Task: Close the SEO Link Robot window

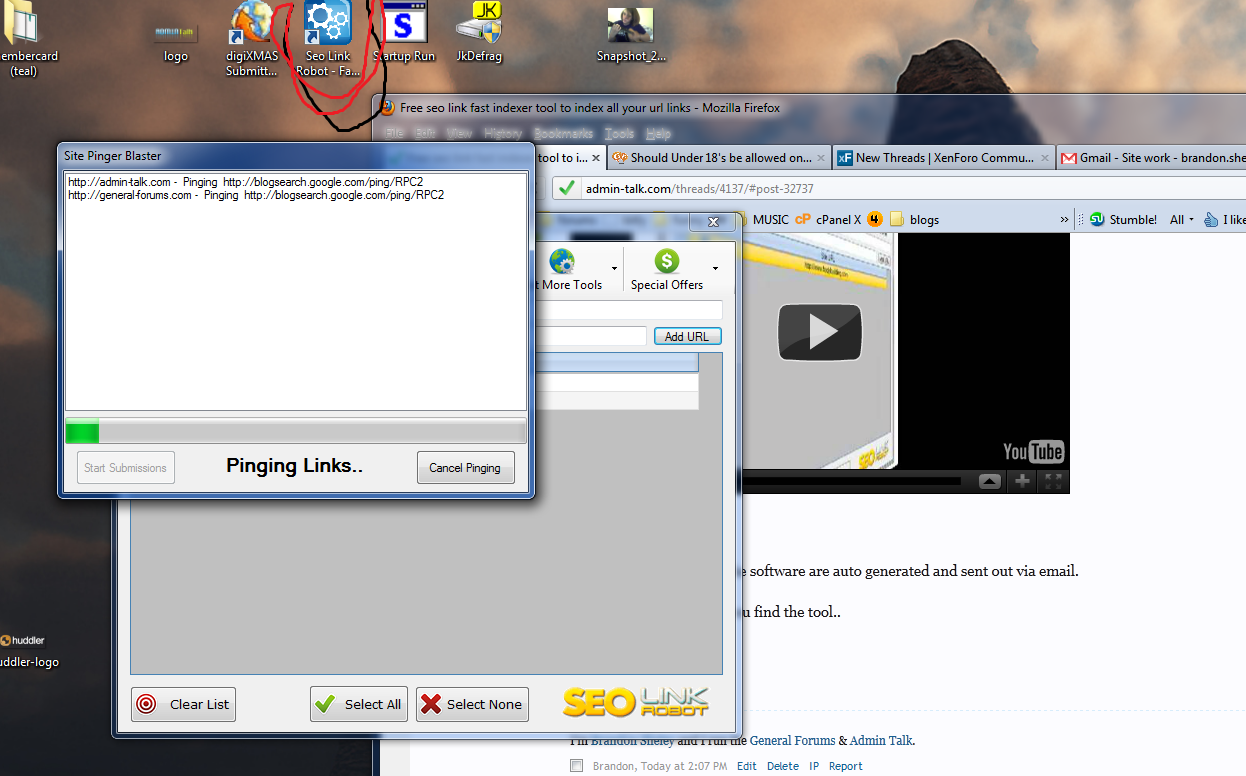Action: click(714, 223)
